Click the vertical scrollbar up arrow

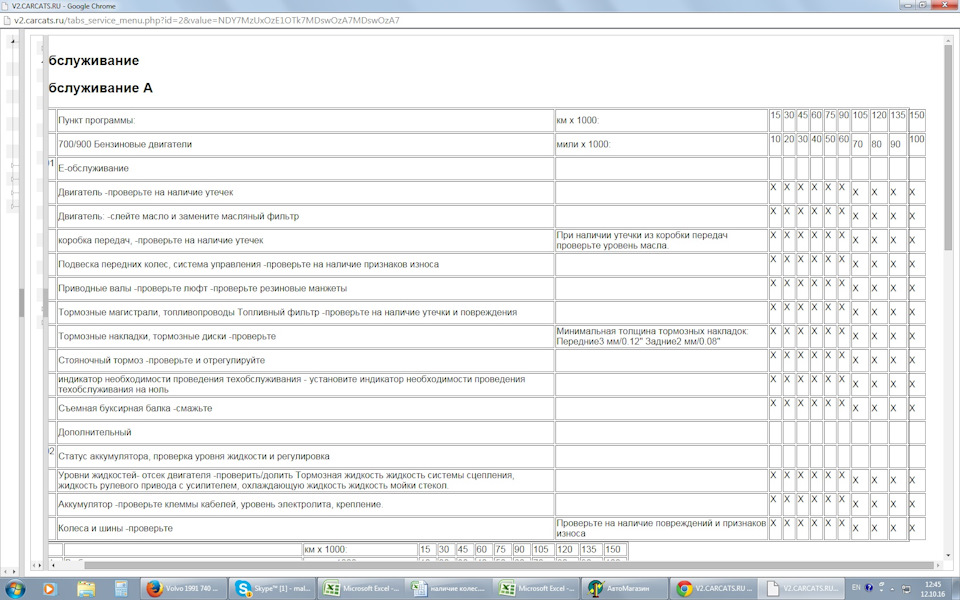click(948, 39)
